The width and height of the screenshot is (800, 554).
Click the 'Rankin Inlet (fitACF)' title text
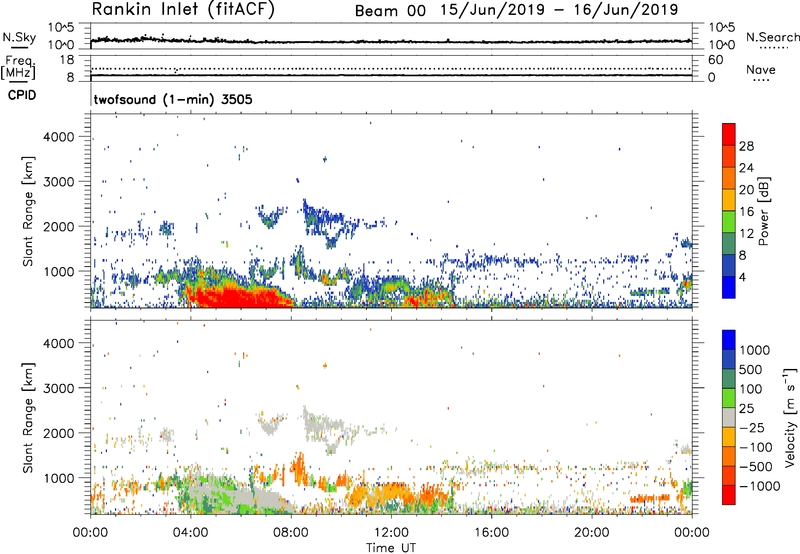pos(183,10)
